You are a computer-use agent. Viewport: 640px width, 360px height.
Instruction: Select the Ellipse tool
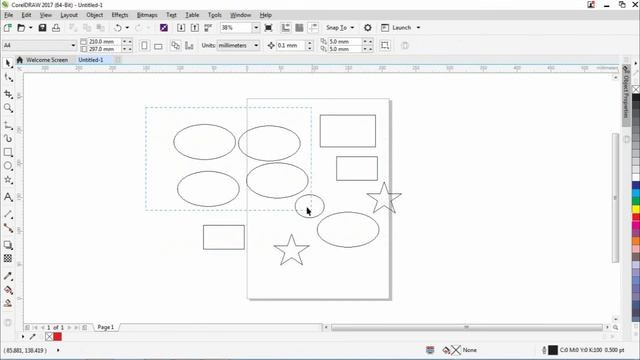[8, 166]
